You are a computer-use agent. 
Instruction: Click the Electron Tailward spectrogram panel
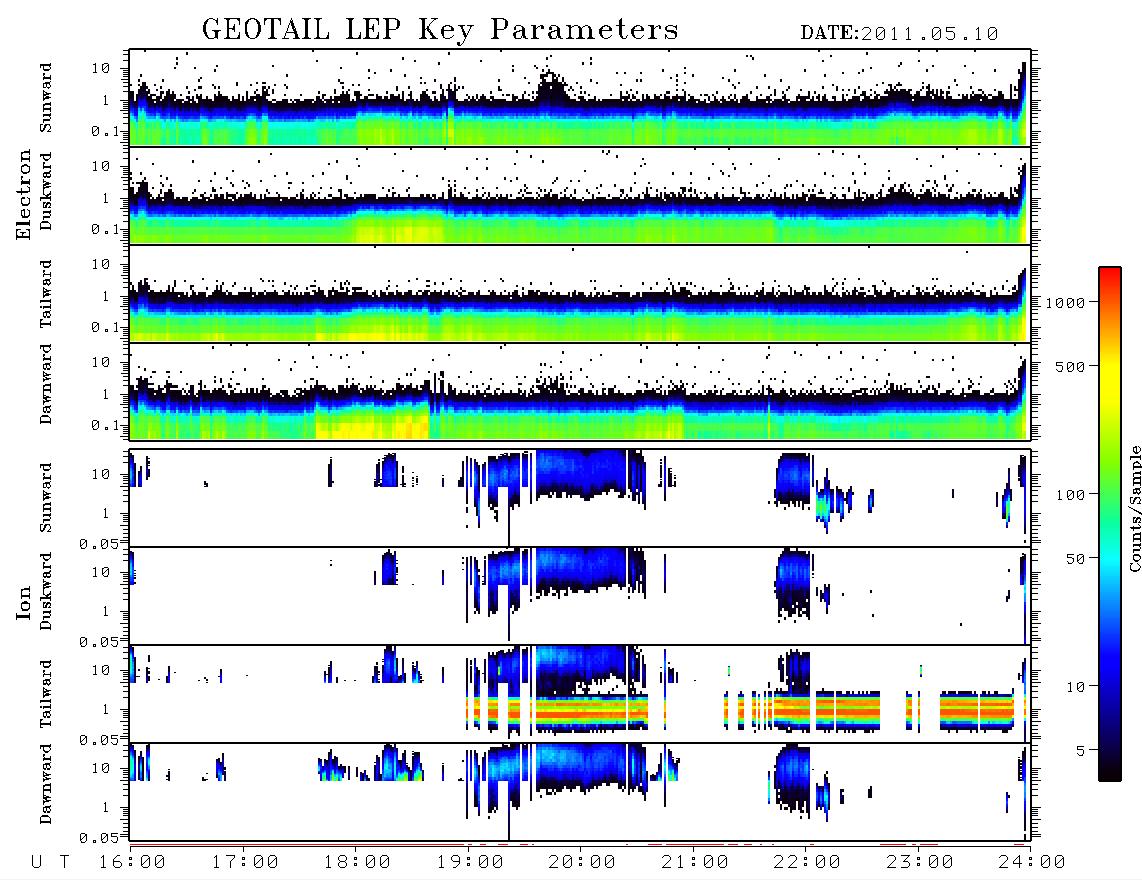580,294
